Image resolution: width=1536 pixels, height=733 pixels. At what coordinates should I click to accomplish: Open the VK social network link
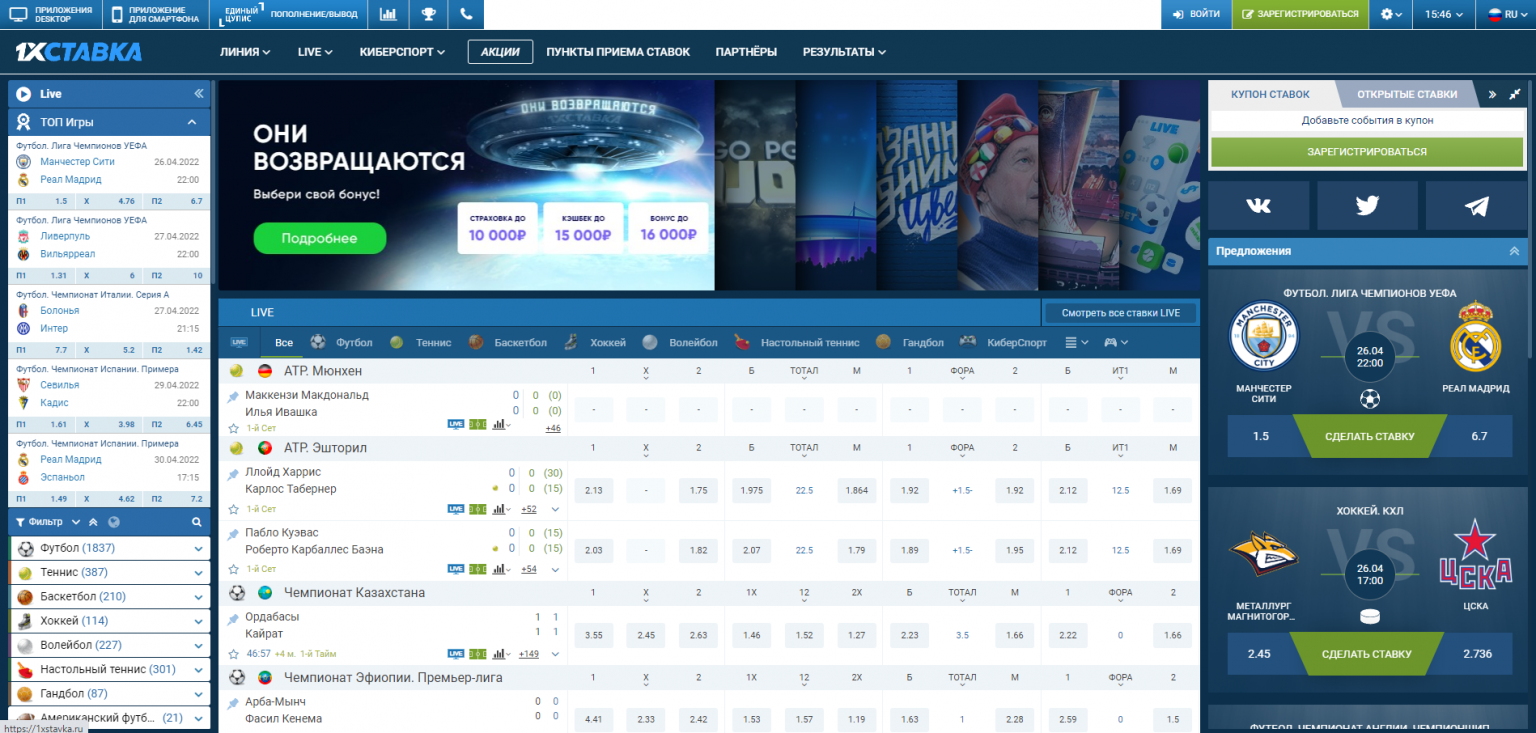[x=1258, y=206]
